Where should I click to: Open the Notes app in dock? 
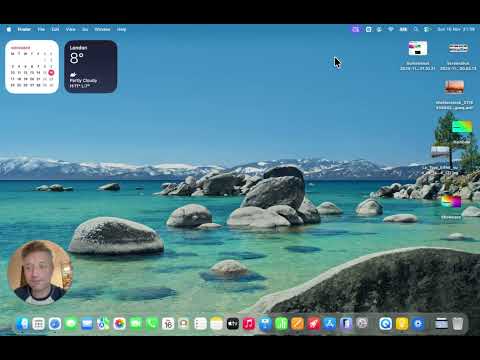(x=216, y=324)
